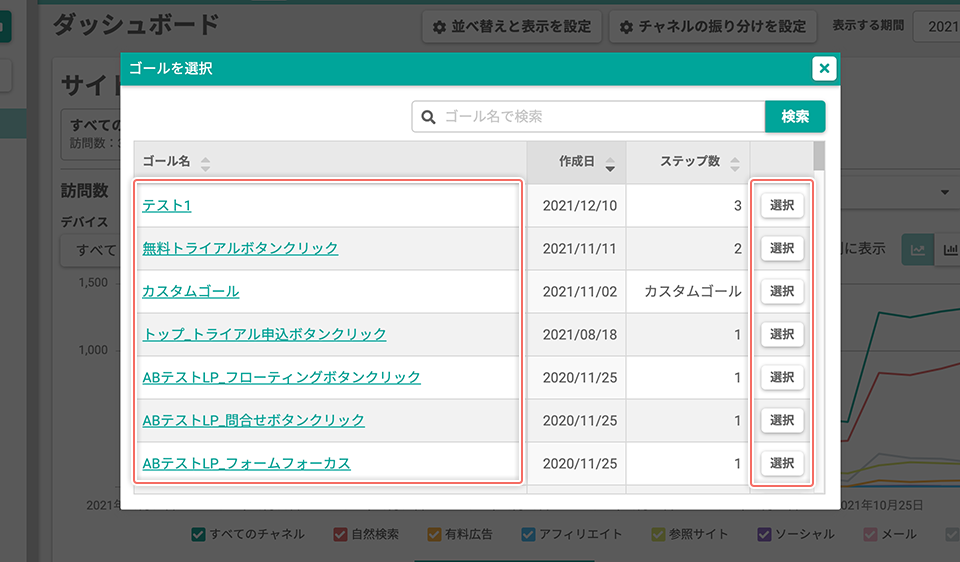Click 選択 for カスタムゴール row
Image resolution: width=960 pixels, height=562 pixels.
782,291
